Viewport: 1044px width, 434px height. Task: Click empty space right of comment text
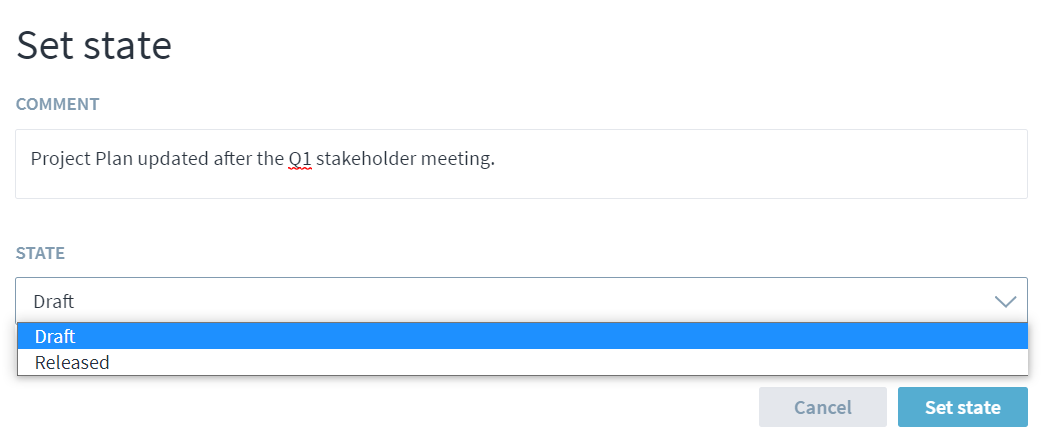(x=760, y=160)
